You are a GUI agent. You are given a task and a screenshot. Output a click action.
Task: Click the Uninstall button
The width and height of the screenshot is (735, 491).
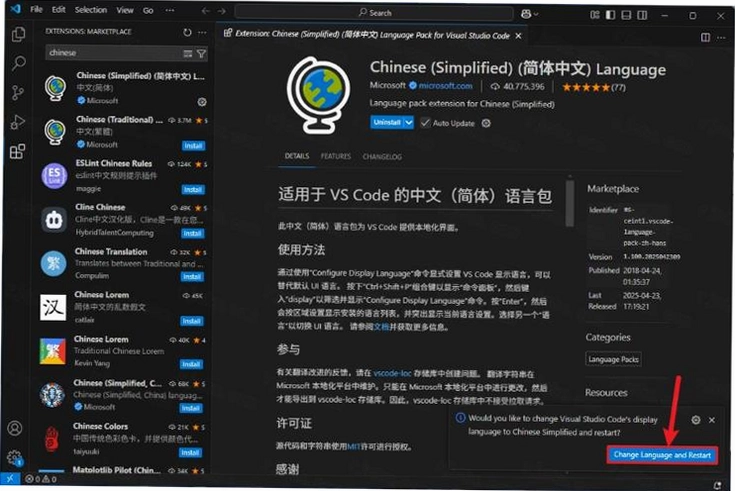coord(387,122)
